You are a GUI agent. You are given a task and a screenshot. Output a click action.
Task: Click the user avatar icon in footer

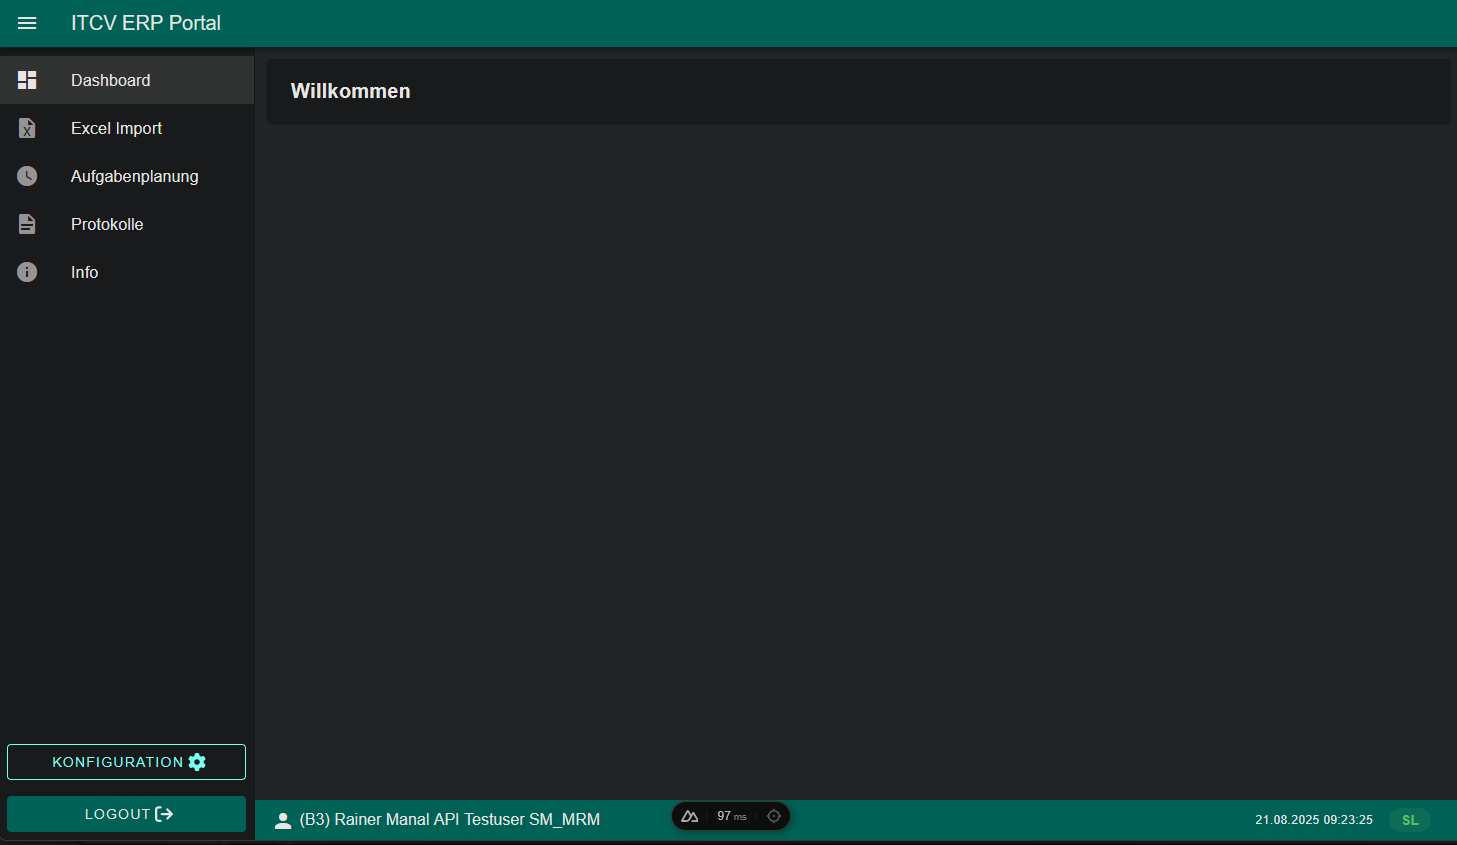pyautogui.click(x=283, y=820)
